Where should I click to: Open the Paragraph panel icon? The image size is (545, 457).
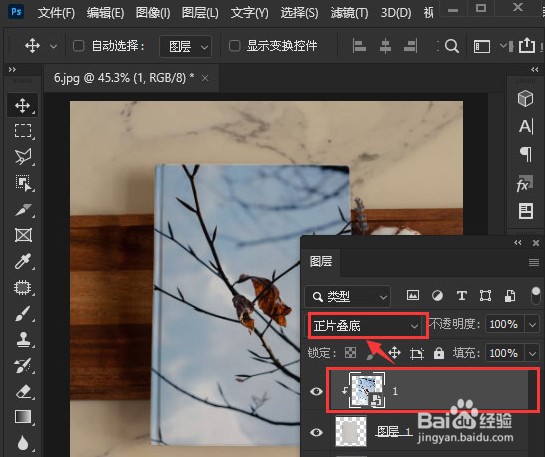(526, 154)
